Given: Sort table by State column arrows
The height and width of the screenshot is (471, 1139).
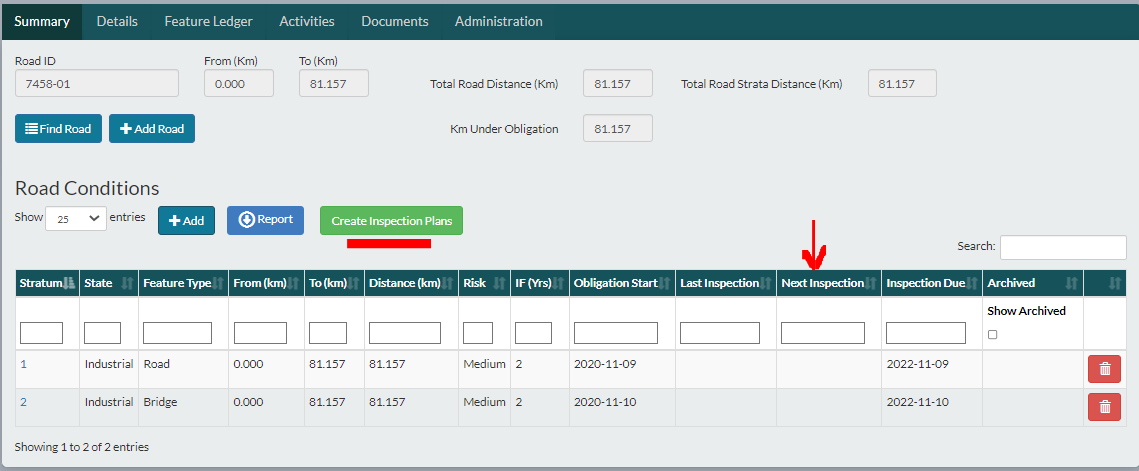Looking at the screenshot, I should point(127,283).
